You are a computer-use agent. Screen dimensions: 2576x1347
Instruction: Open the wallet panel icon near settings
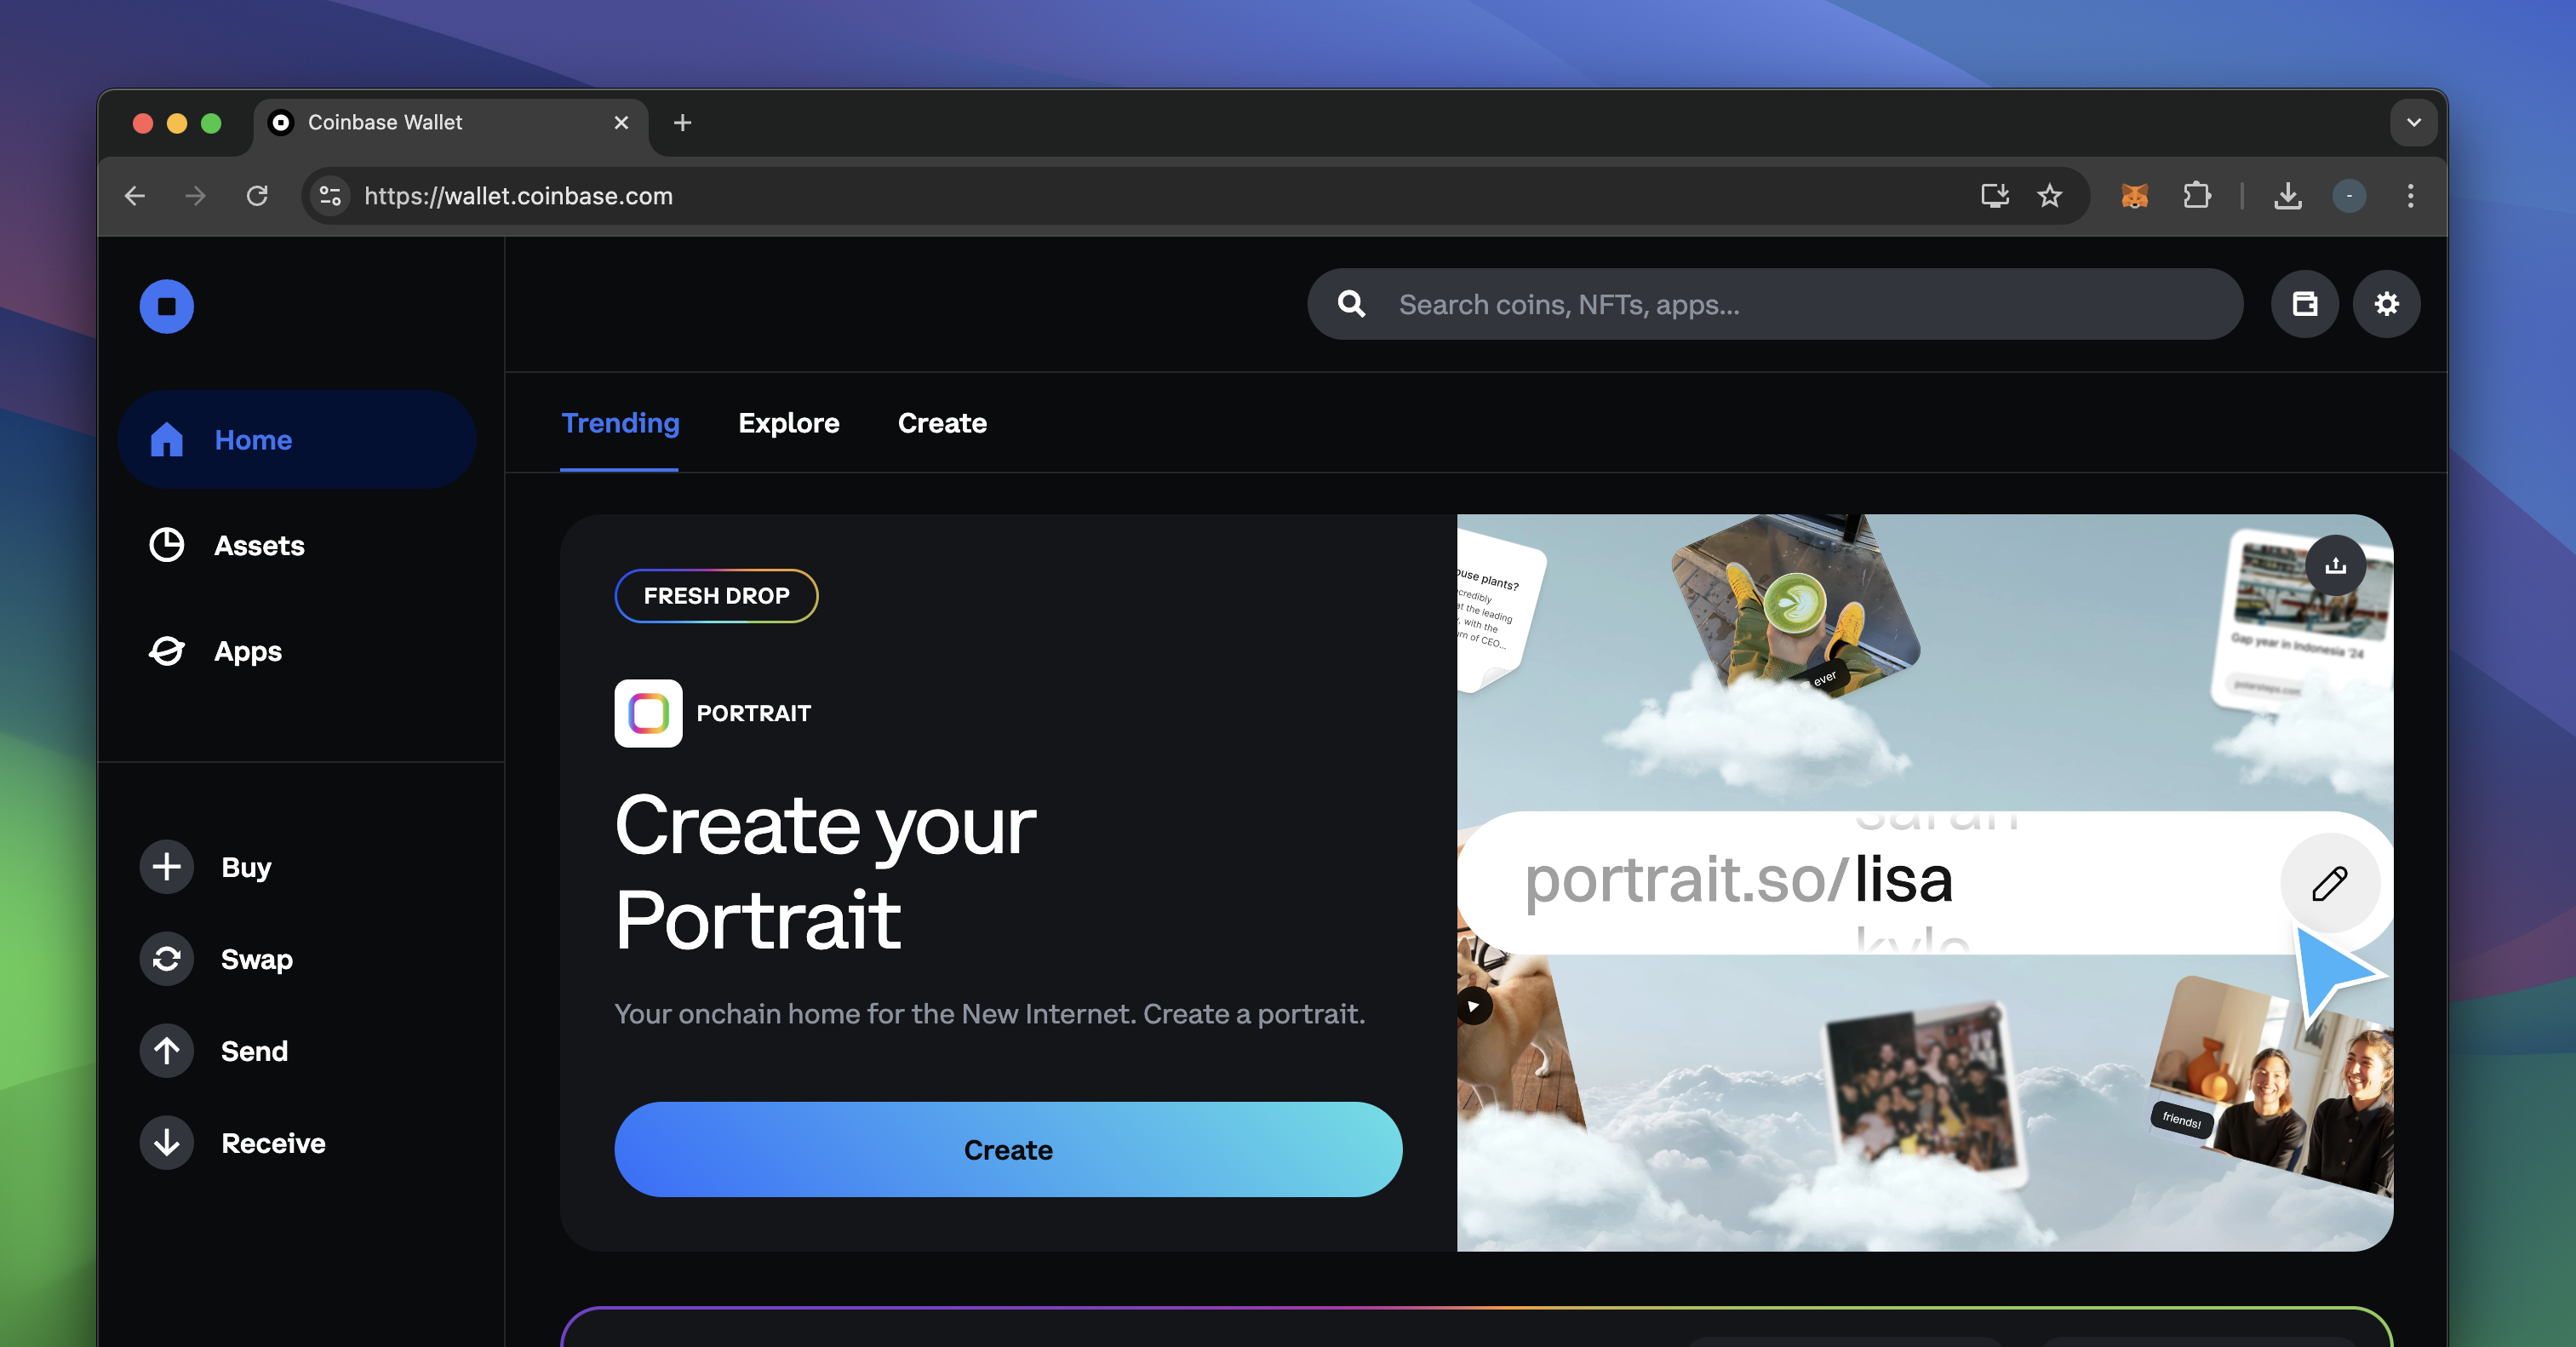[2304, 304]
